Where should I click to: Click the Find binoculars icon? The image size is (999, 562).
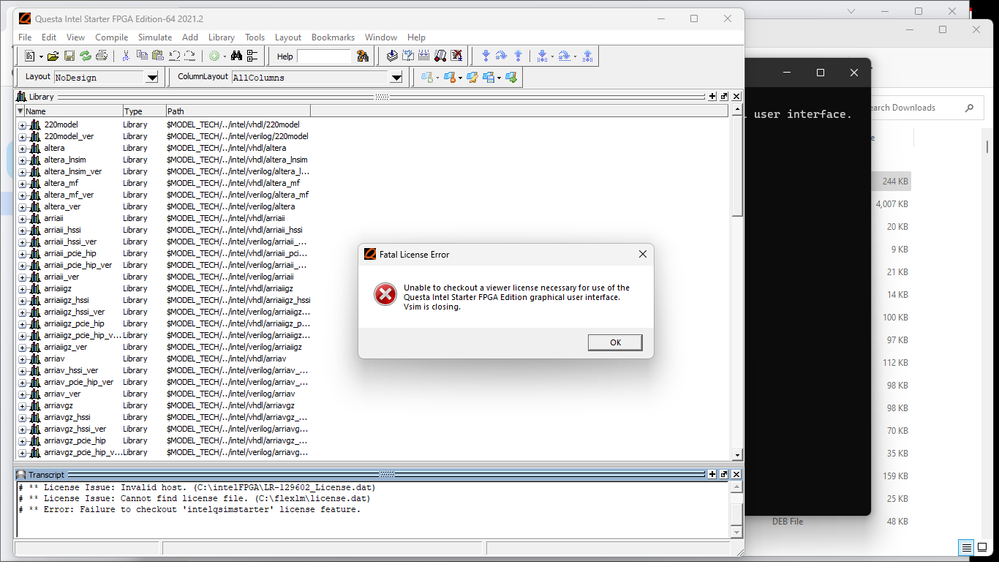(236, 56)
